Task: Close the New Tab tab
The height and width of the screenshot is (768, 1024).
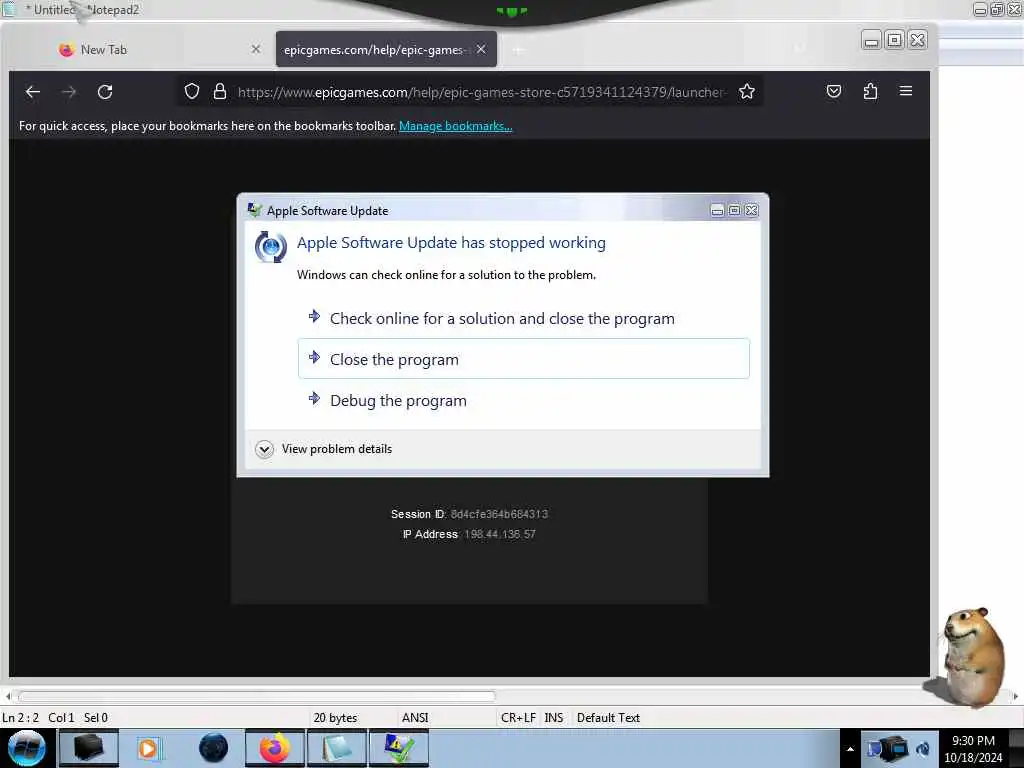Action: 255,49
